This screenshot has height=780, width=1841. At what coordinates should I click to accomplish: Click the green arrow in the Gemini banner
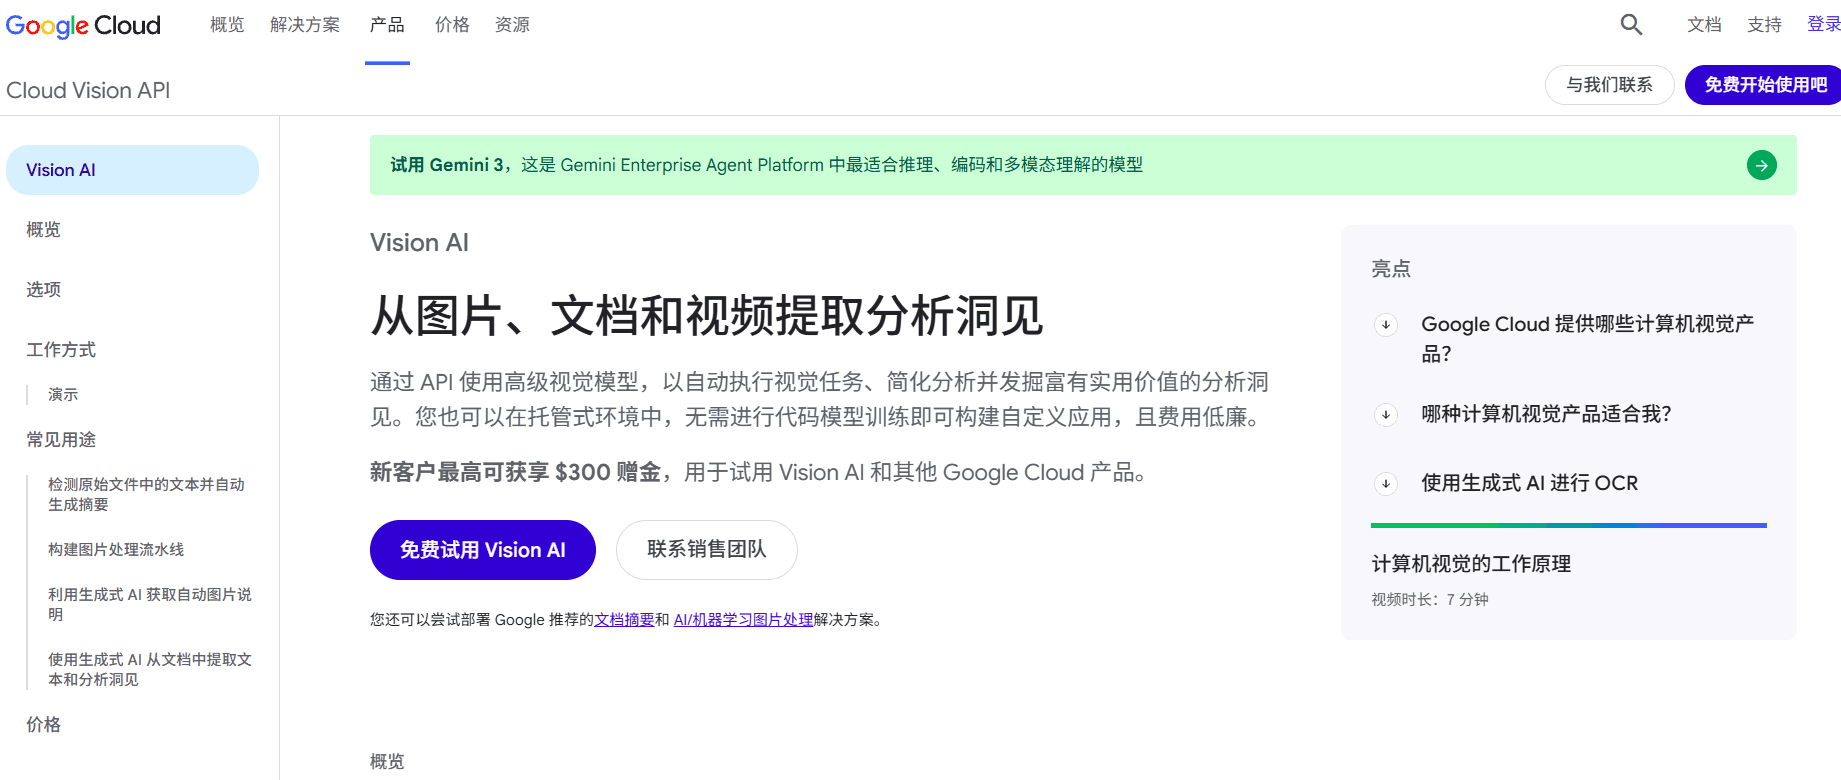pos(1762,165)
